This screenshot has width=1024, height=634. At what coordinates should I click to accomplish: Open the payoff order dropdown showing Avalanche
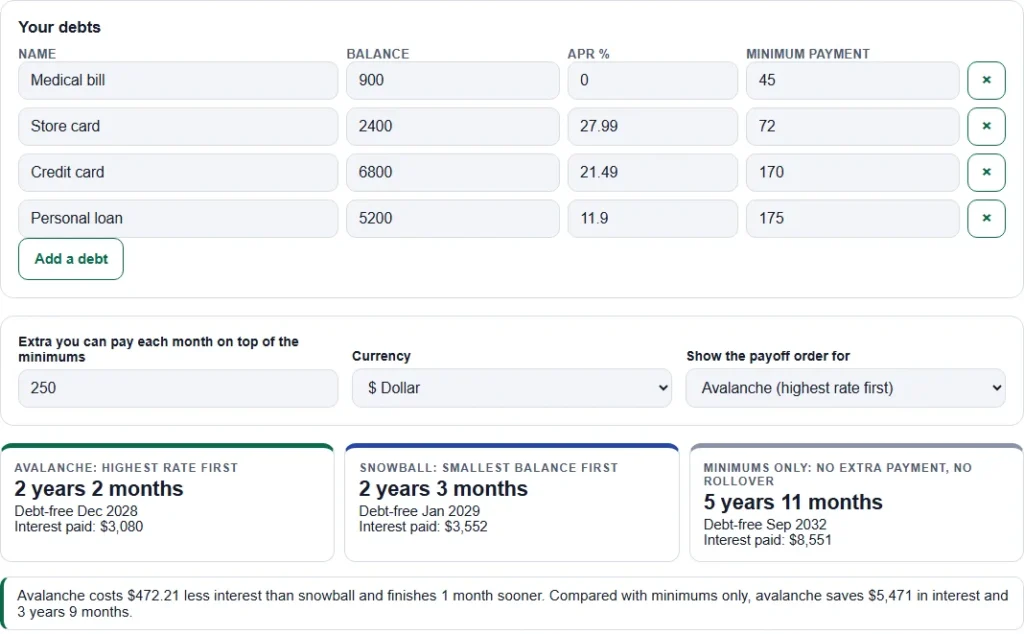click(845, 388)
